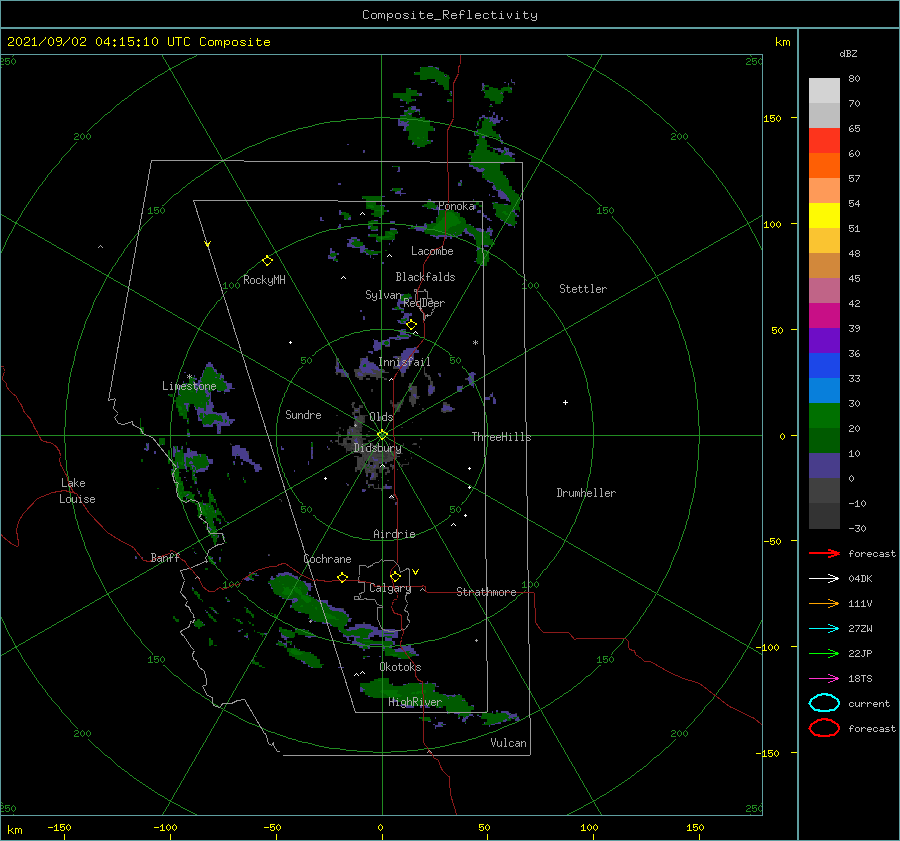
Task: Click yellow diamond marker near Cochrane
Action: [343, 577]
